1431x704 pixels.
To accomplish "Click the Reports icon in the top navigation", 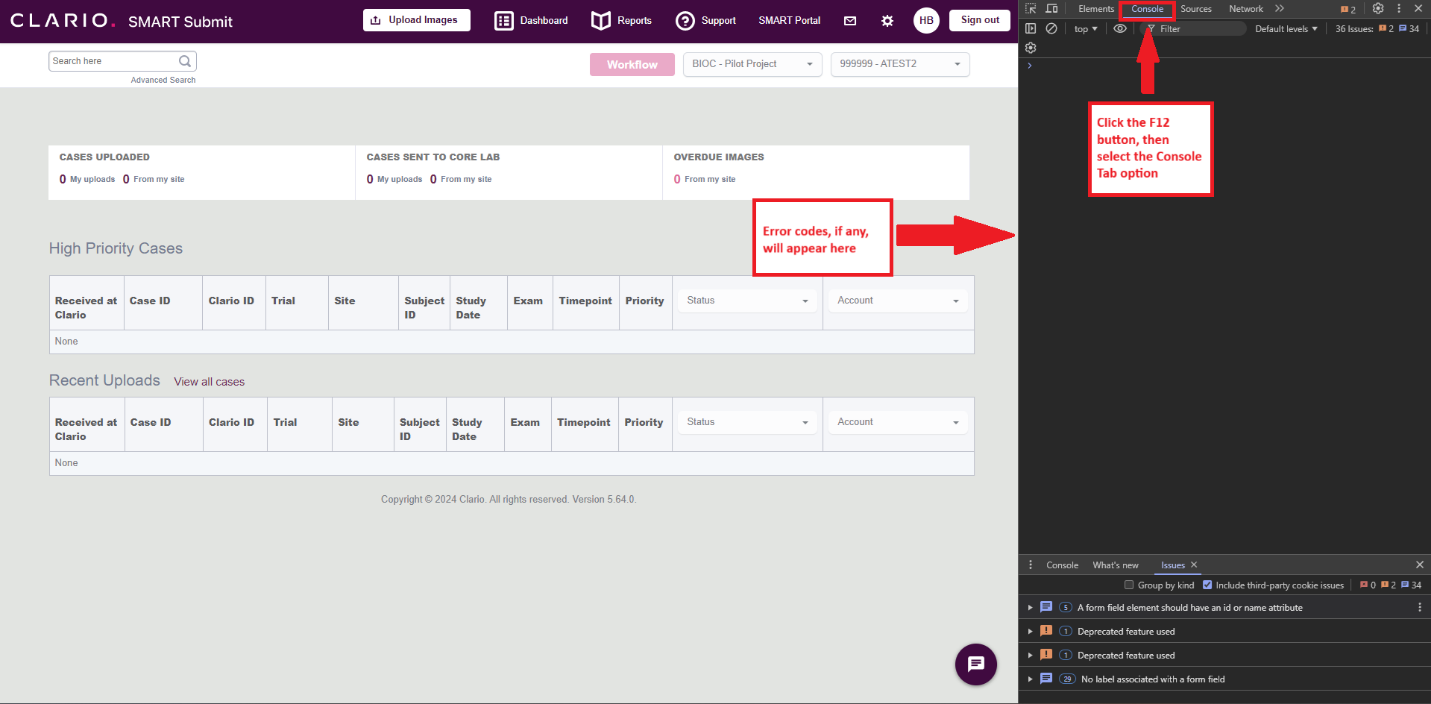I will (x=600, y=19).
